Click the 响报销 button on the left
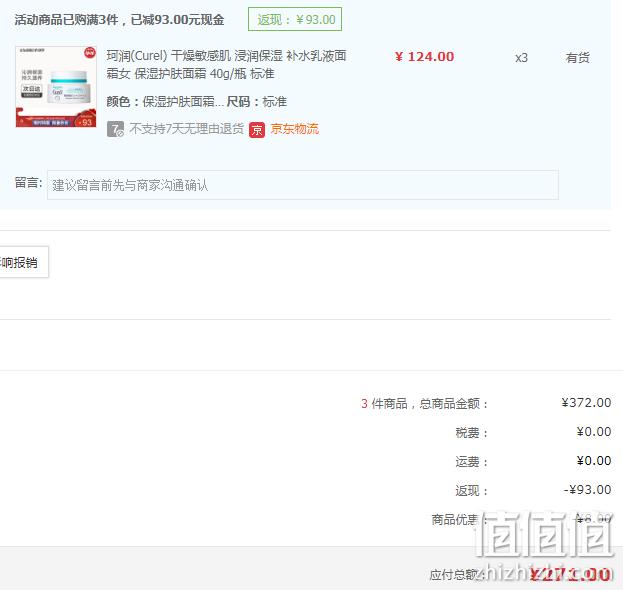This screenshot has height=590, width=623. pyautogui.click(x=23, y=262)
